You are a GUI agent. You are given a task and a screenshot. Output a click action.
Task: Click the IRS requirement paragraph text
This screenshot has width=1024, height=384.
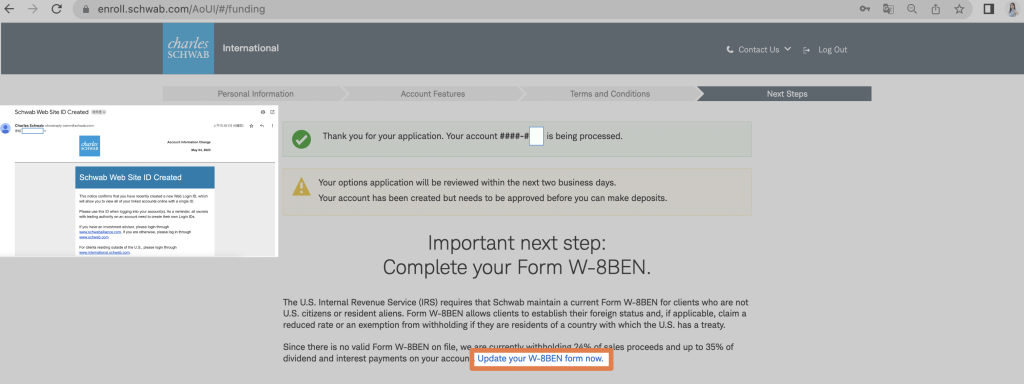515,313
